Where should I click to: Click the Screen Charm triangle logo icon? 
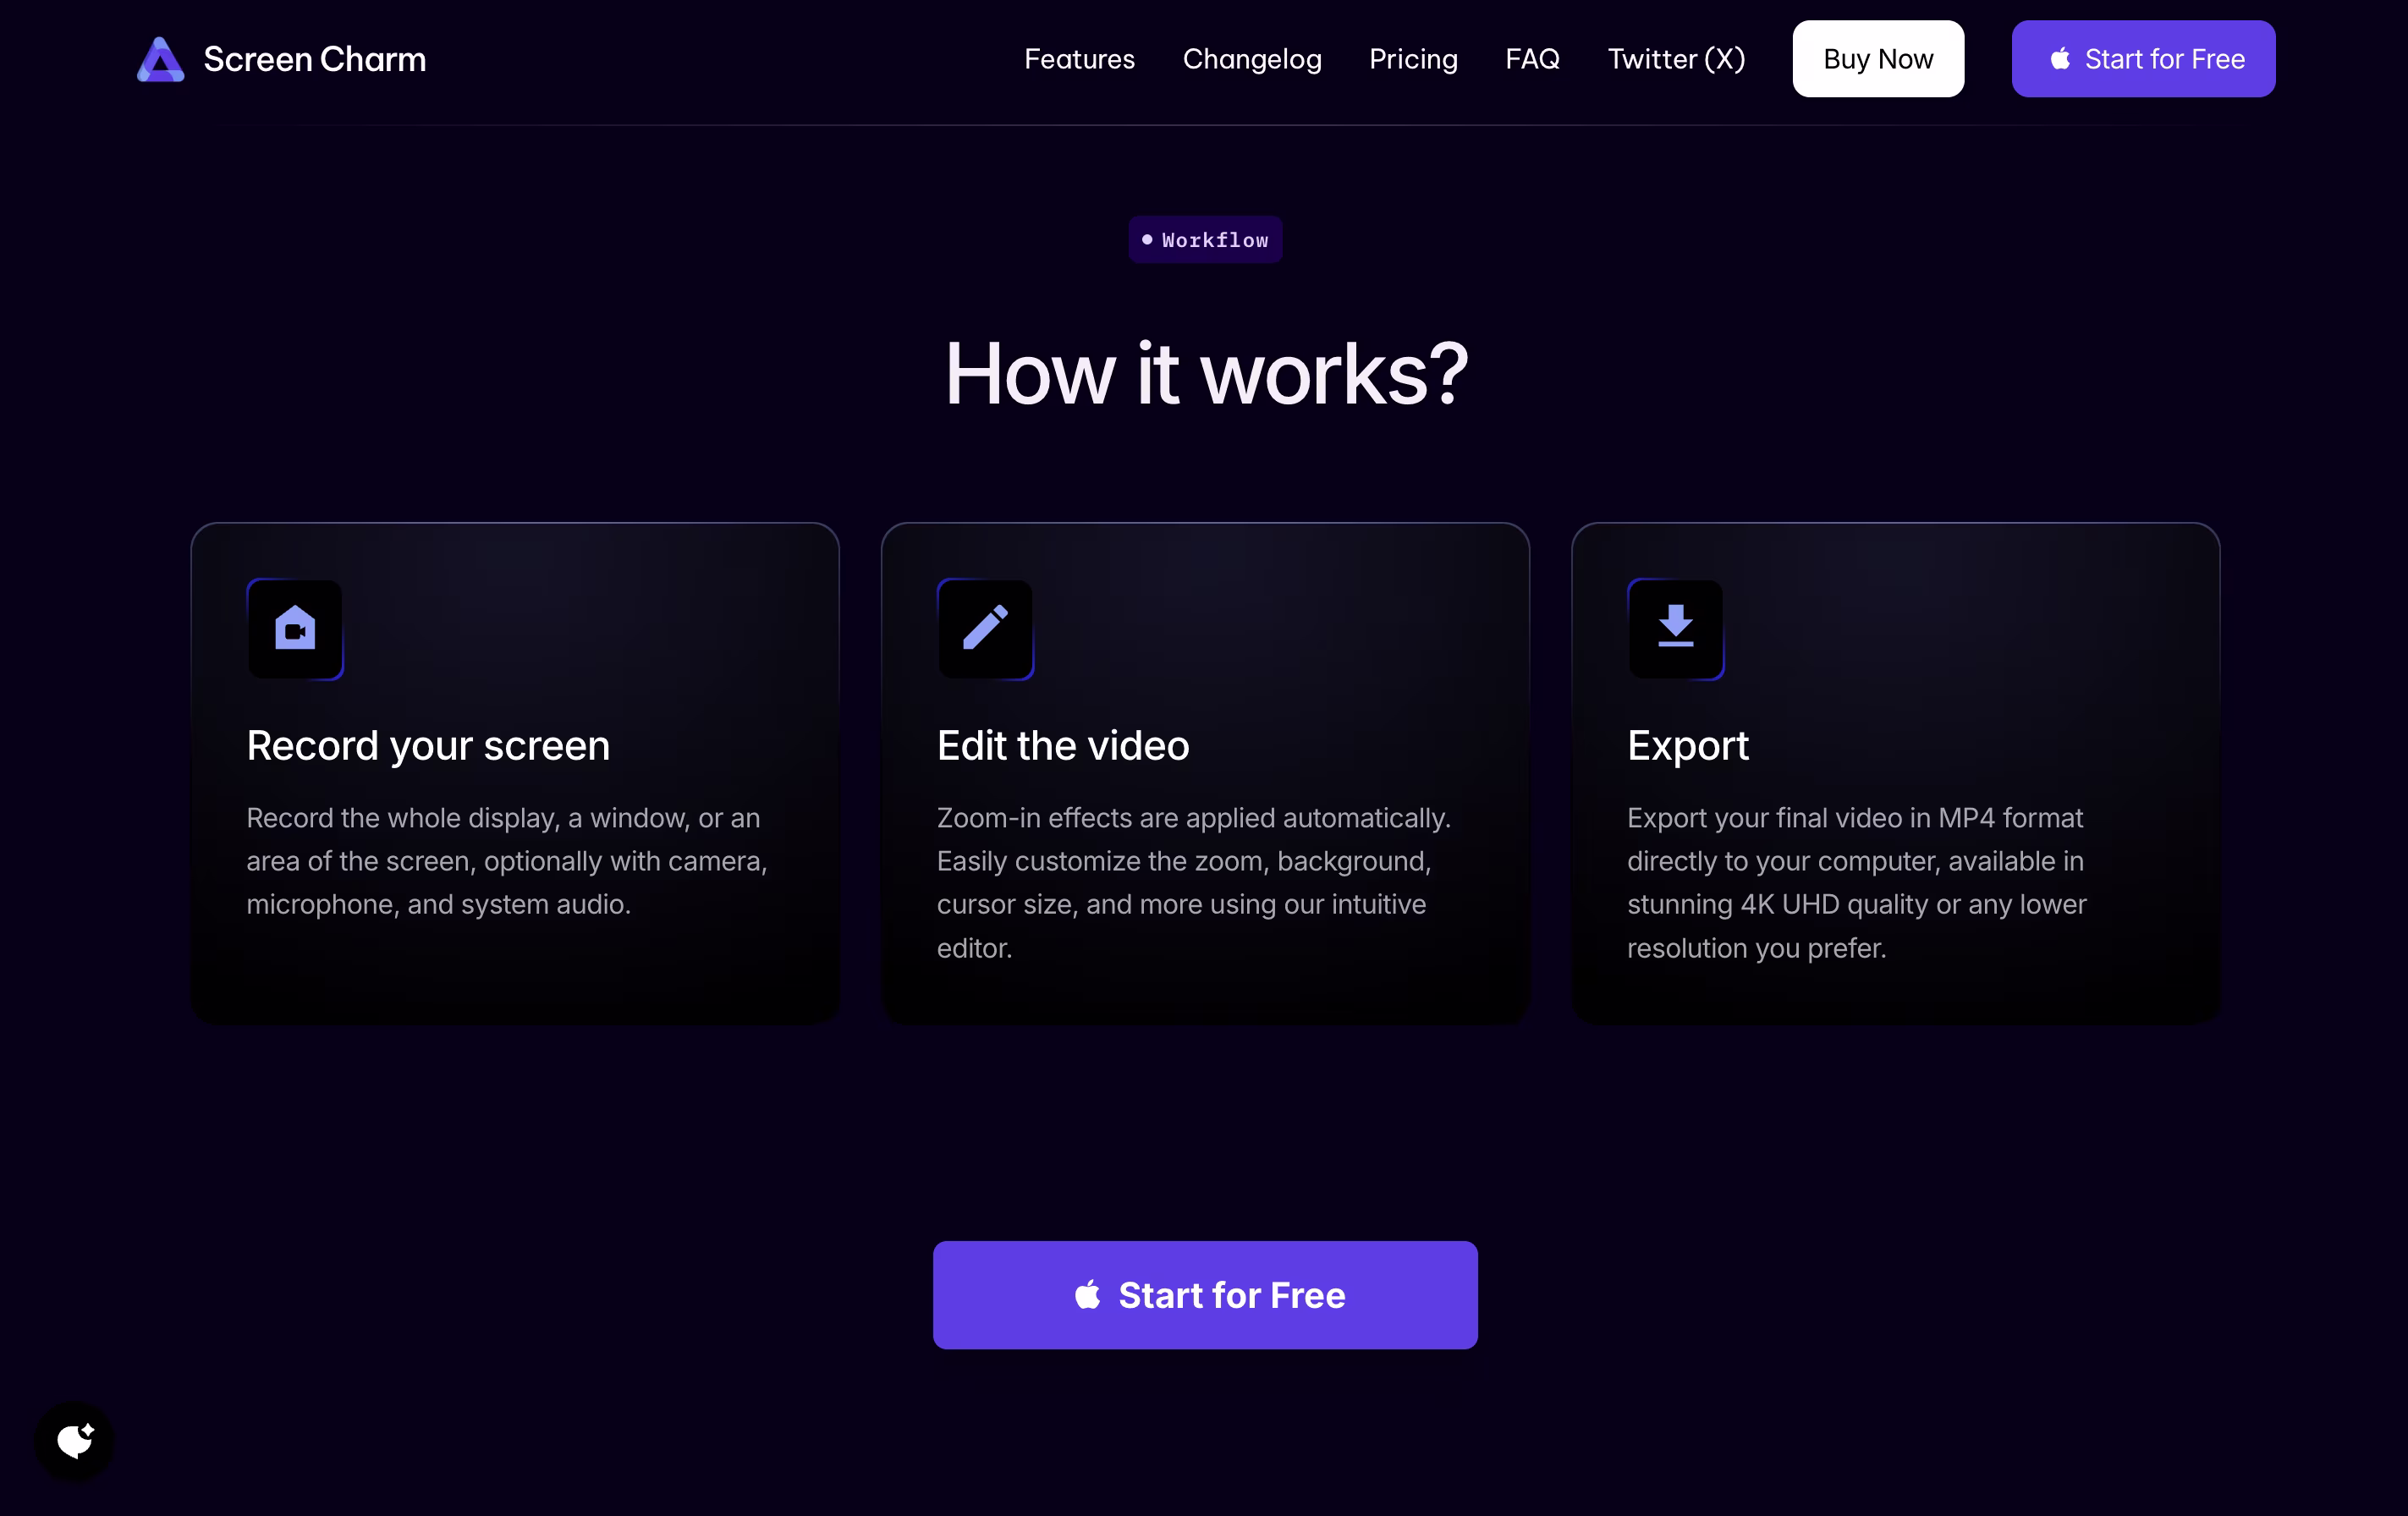[160, 59]
